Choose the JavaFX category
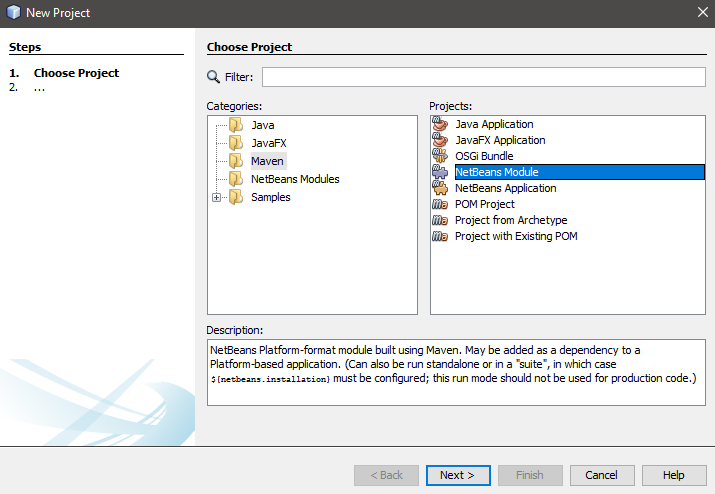This screenshot has height=494, width=715. coord(268,143)
